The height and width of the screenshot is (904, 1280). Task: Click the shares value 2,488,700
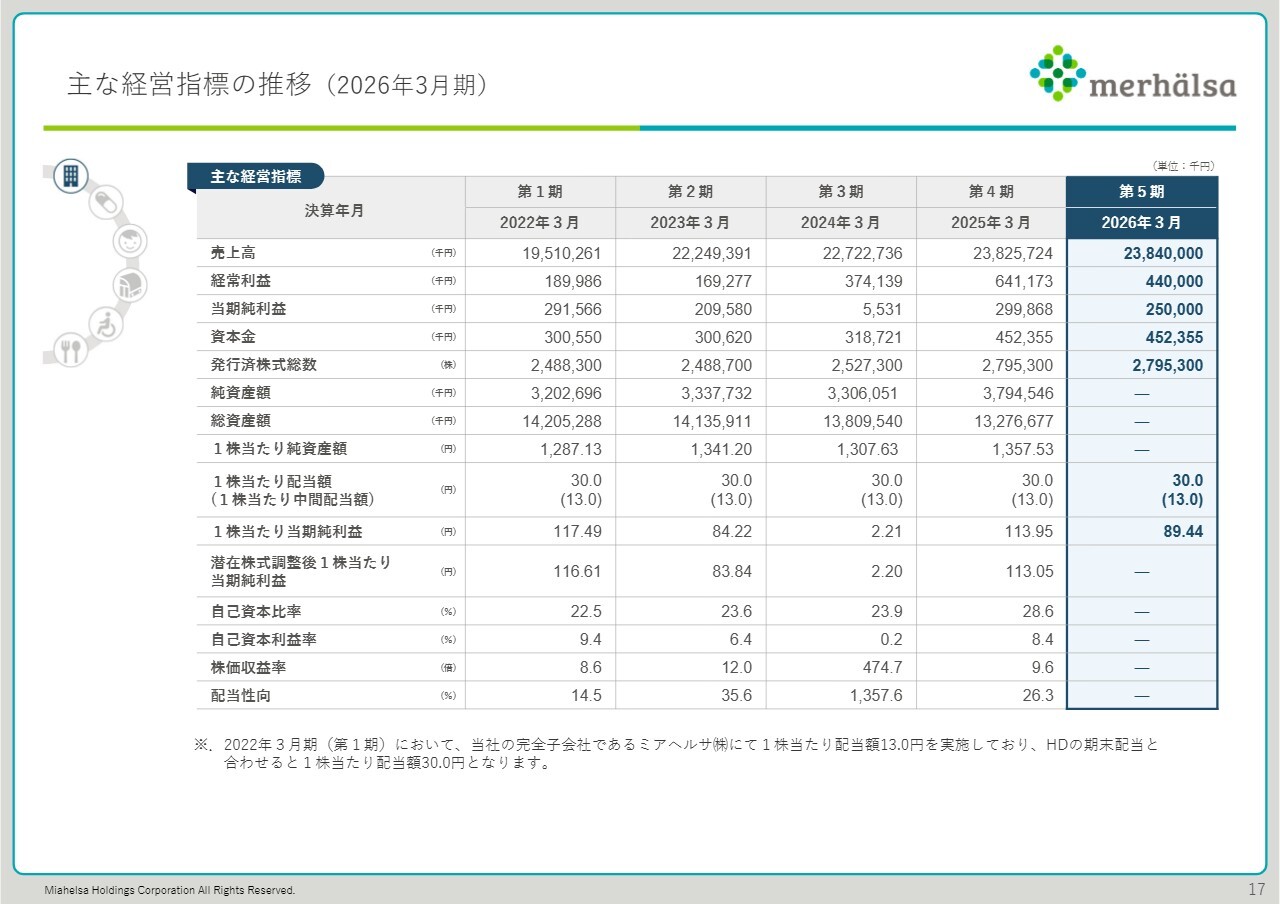tap(714, 366)
